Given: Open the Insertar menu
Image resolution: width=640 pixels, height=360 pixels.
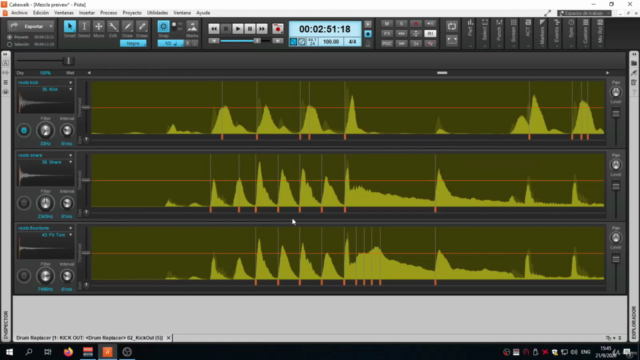Looking at the screenshot, I should (x=87, y=13).
